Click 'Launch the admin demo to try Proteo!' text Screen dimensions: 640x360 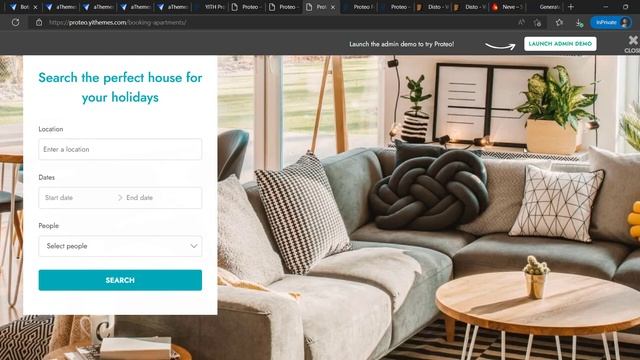402,44
